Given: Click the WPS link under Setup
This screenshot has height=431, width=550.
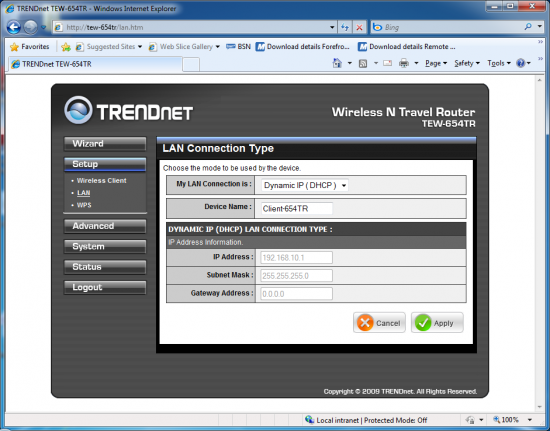Looking at the screenshot, I should coord(84,205).
